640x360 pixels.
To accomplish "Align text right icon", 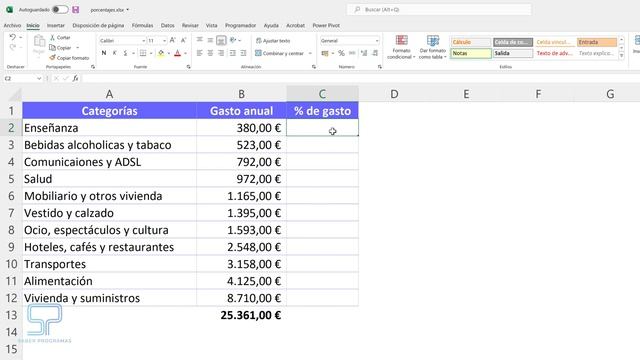I will pos(221,53).
